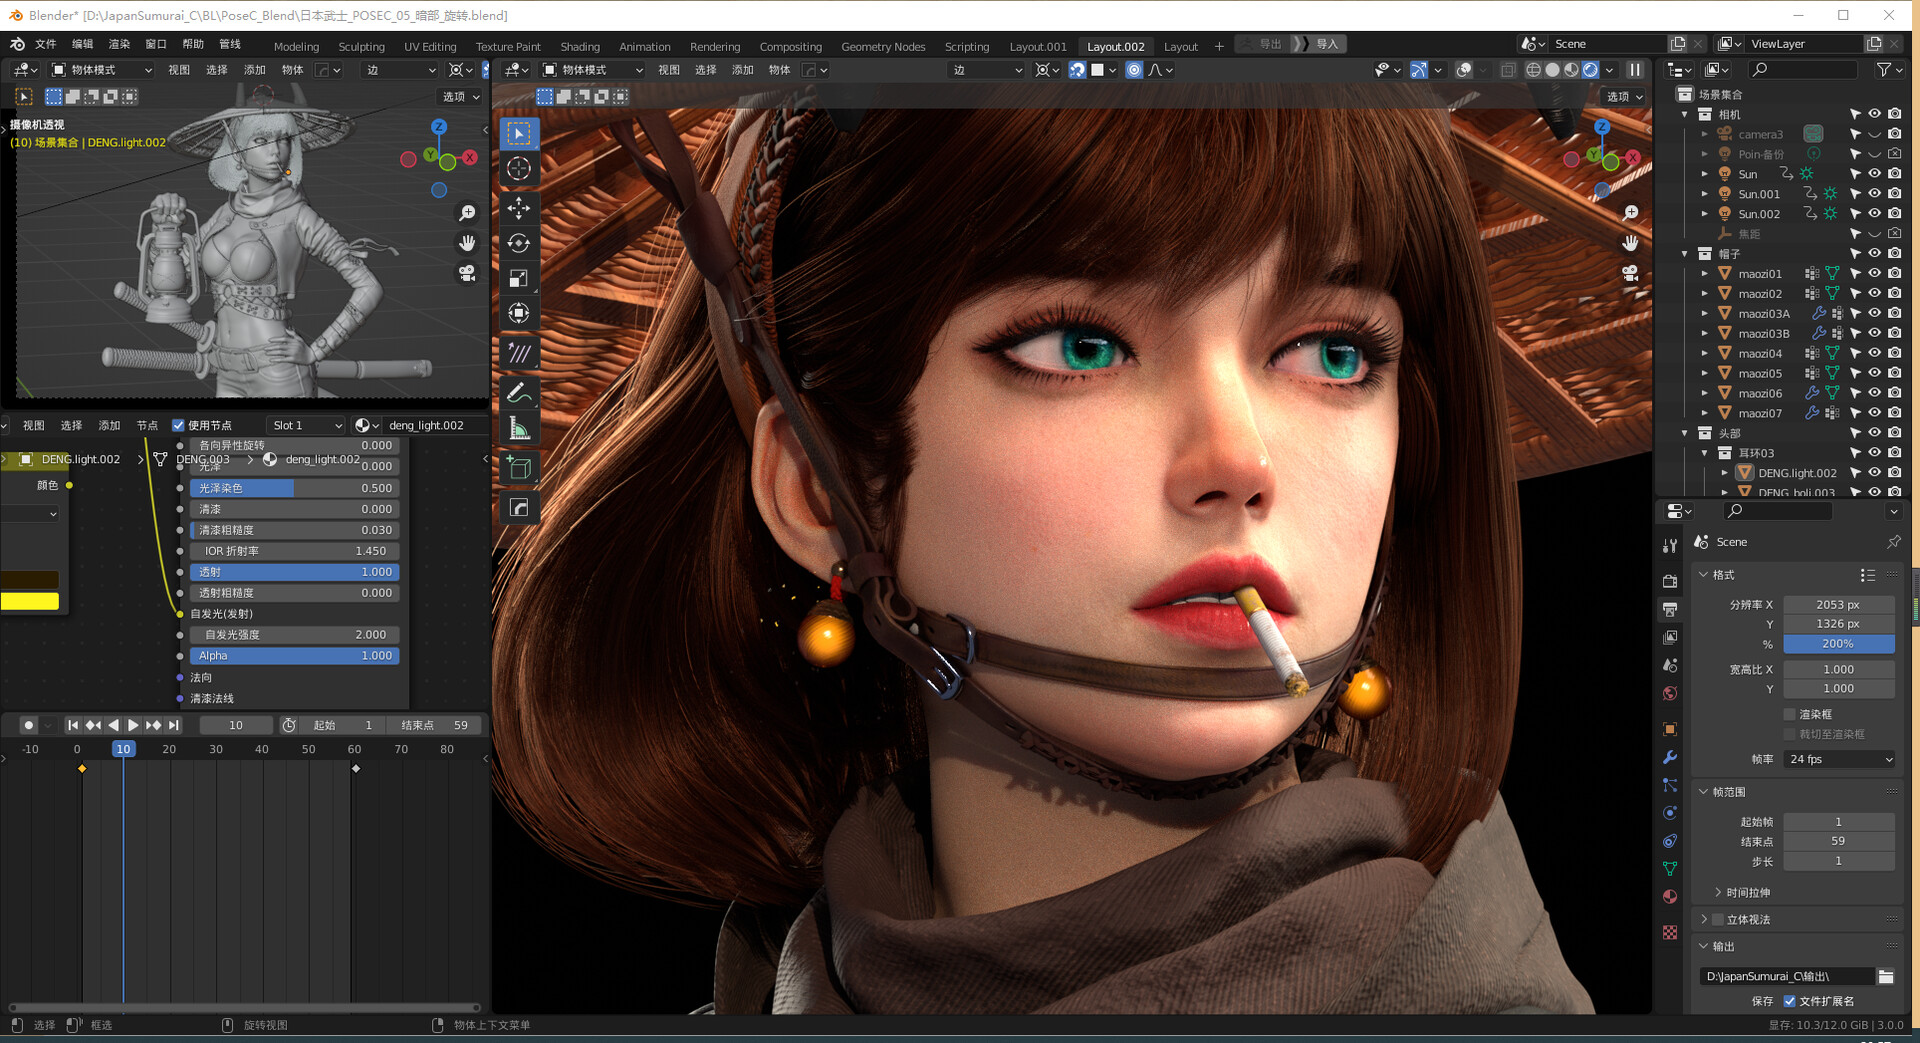Open the 选项 dropdown in the main viewport
The width and height of the screenshot is (1920, 1043).
[x=1624, y=96]
